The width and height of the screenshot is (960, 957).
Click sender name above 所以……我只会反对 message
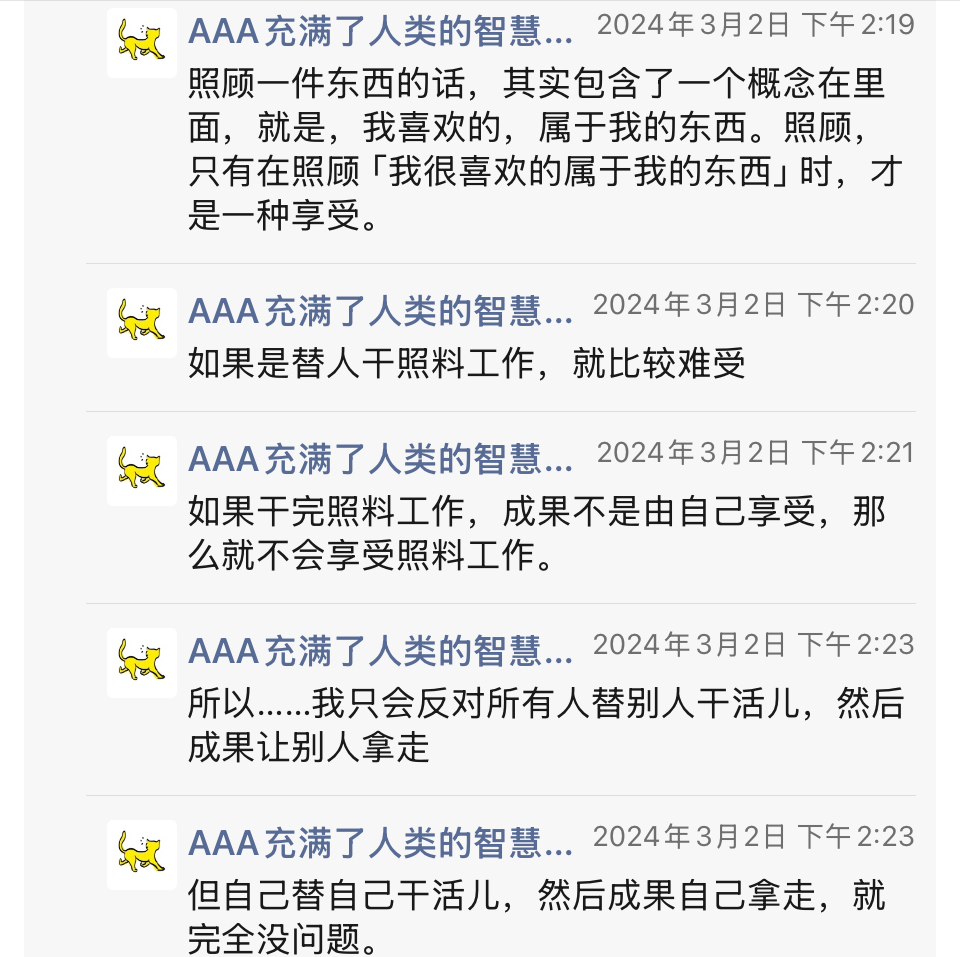click(380, 652)
